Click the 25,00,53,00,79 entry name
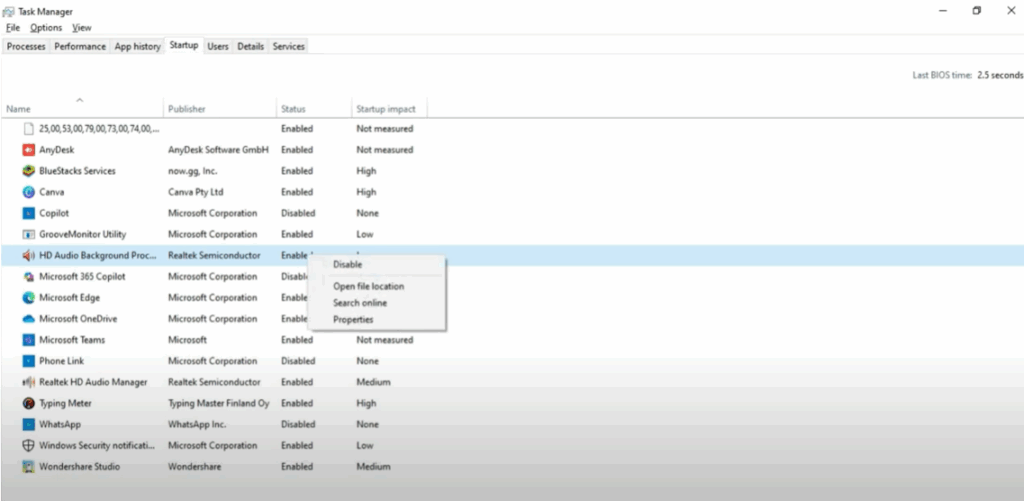 click(x=99, y=129)
